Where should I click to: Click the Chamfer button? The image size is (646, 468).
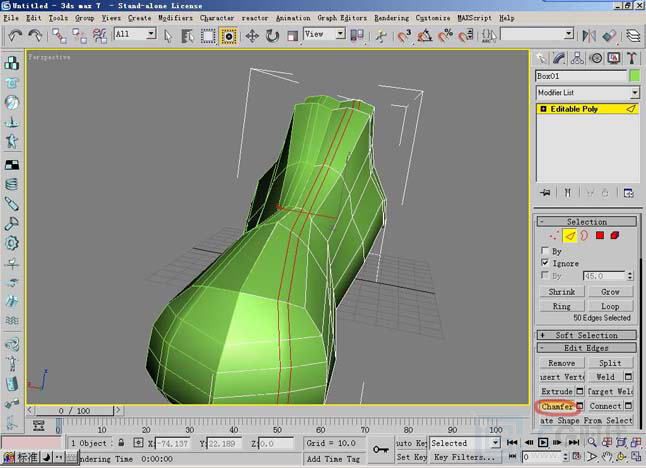tap(557, 406)
